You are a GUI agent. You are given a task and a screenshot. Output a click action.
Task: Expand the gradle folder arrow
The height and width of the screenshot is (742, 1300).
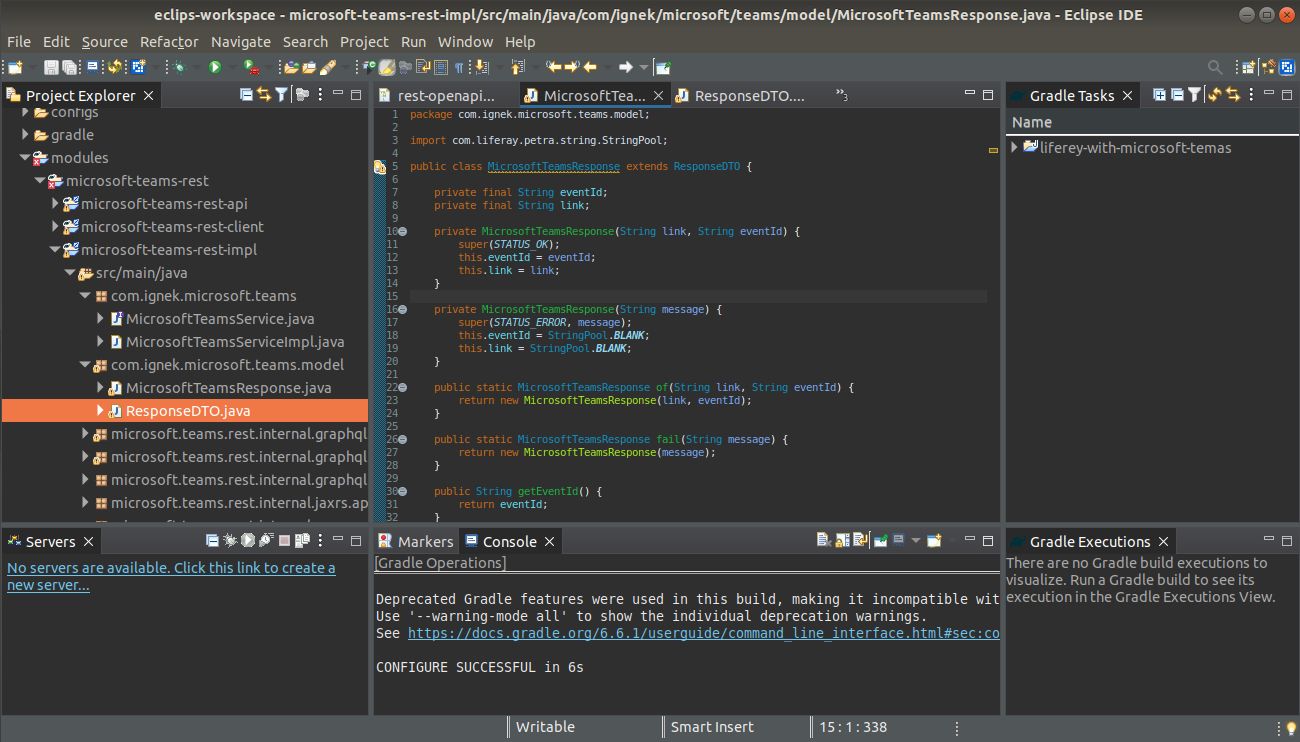point(25,134)
